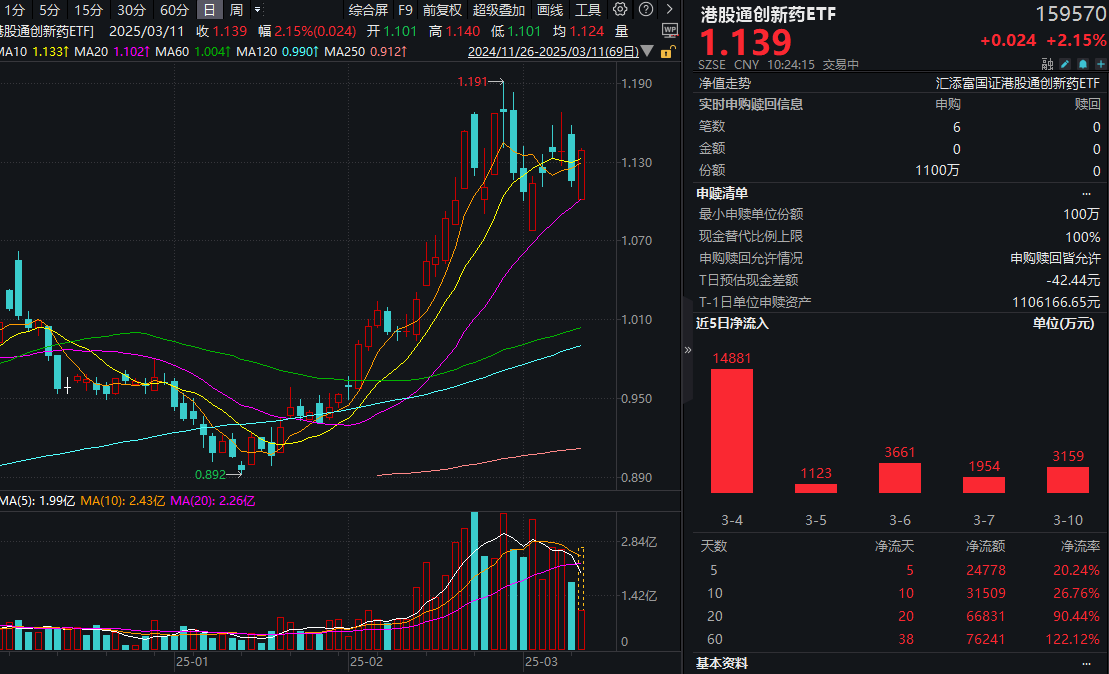Open the period dropdown arrow next to 周

(256, 10)
